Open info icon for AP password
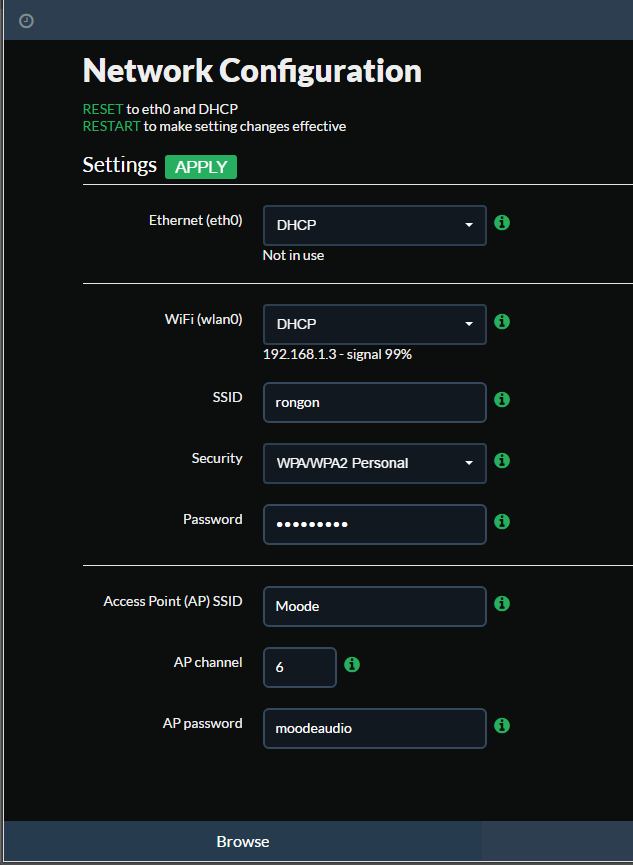The width and height of the screenshot is (633, 865). coord(502,725)
